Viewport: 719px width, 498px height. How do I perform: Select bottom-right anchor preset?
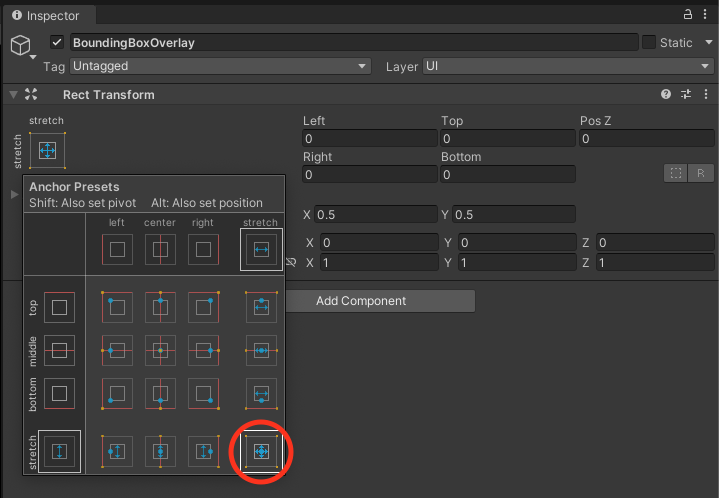click(204, 393)
